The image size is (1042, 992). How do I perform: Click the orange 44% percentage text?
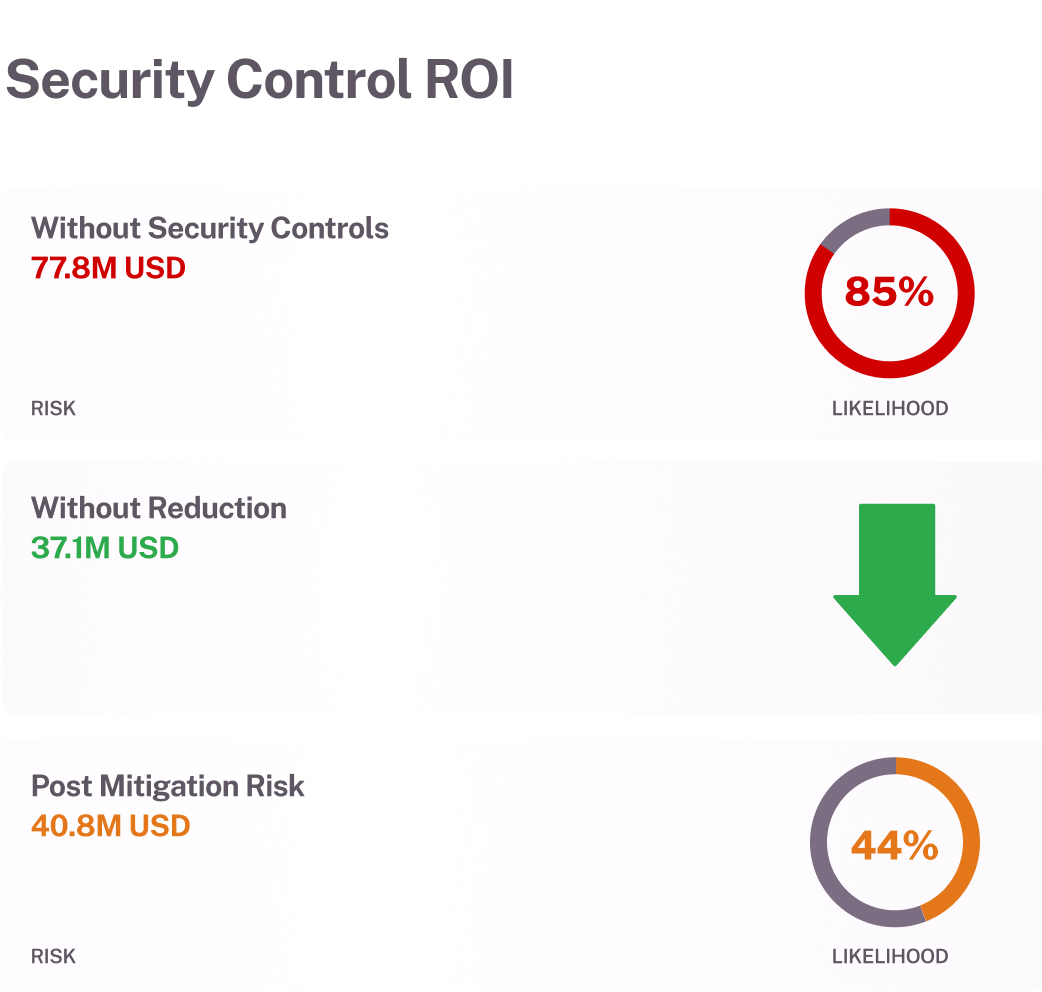pyautogui.click(x=894, y=845)
